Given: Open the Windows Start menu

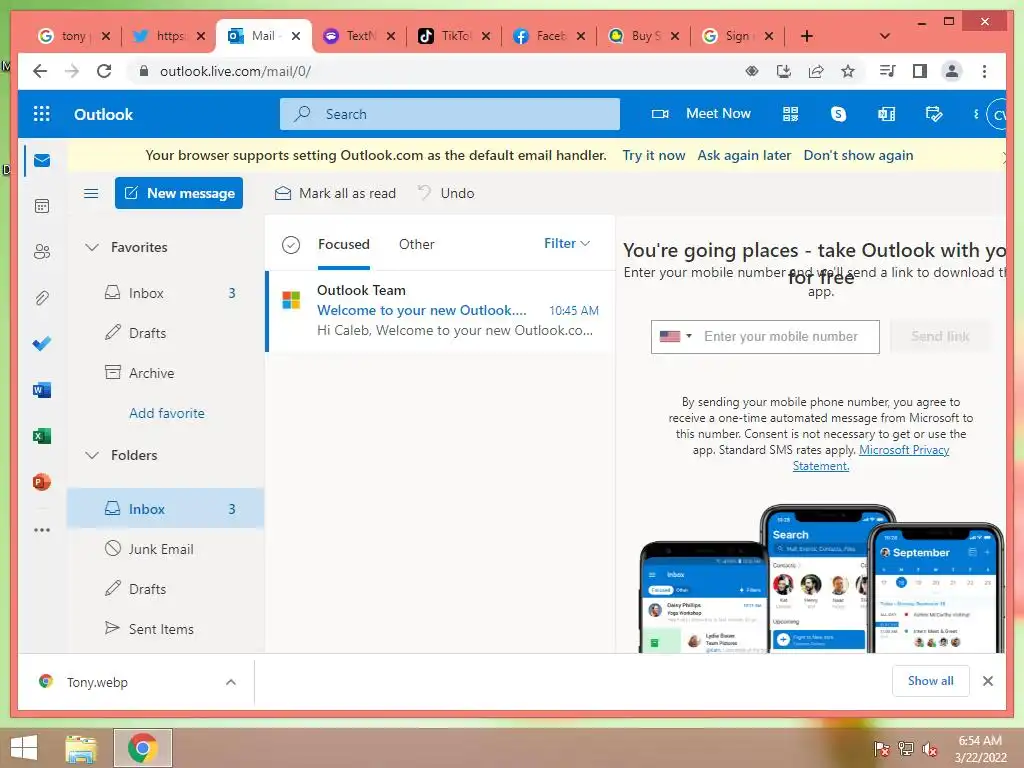Looking at the screenshot, I should pos(25,748).
